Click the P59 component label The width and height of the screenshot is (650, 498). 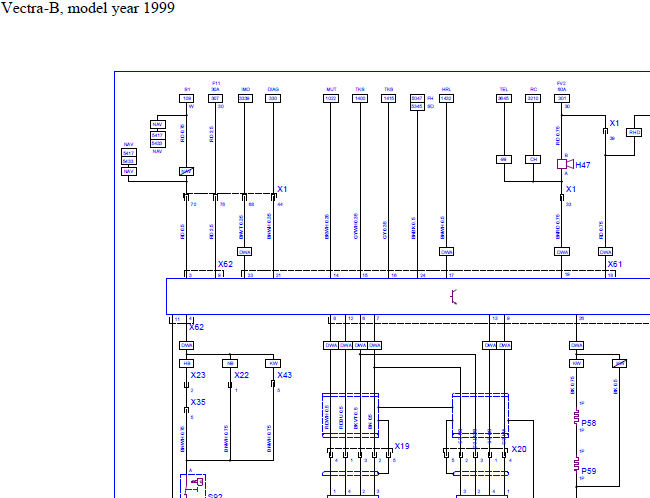[589, 471]
